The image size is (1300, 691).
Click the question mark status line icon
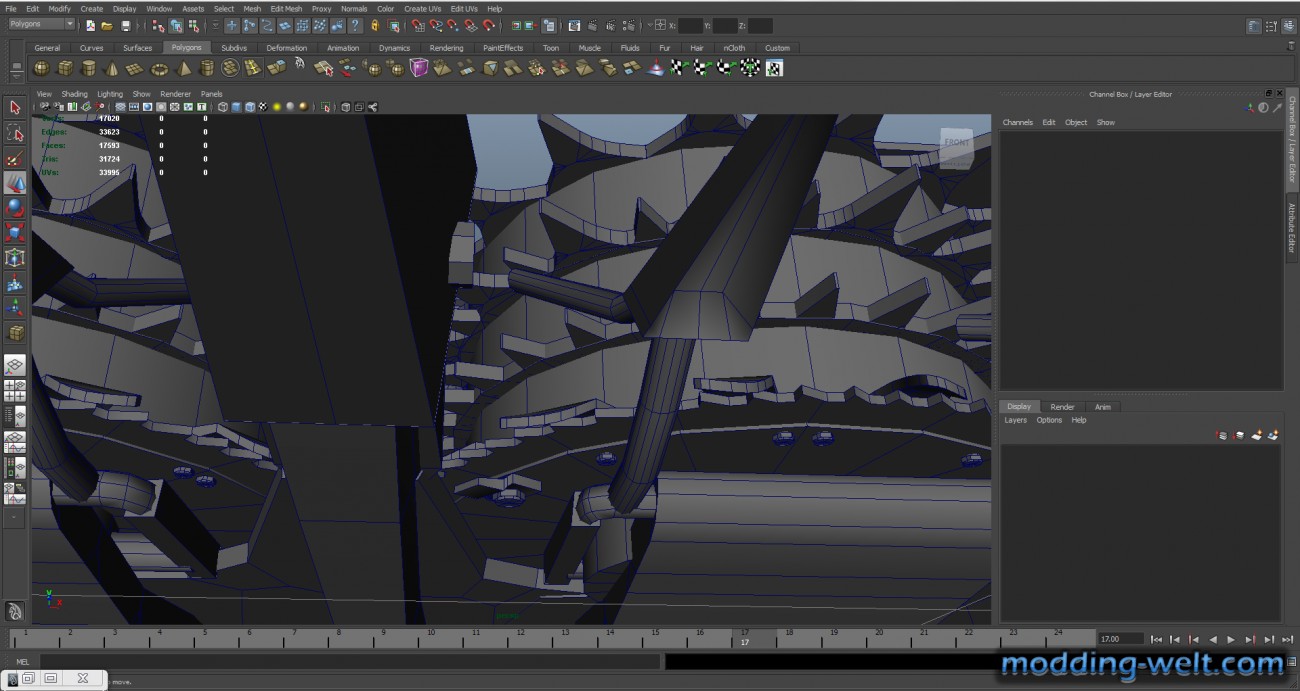click(x=355, y=25)
